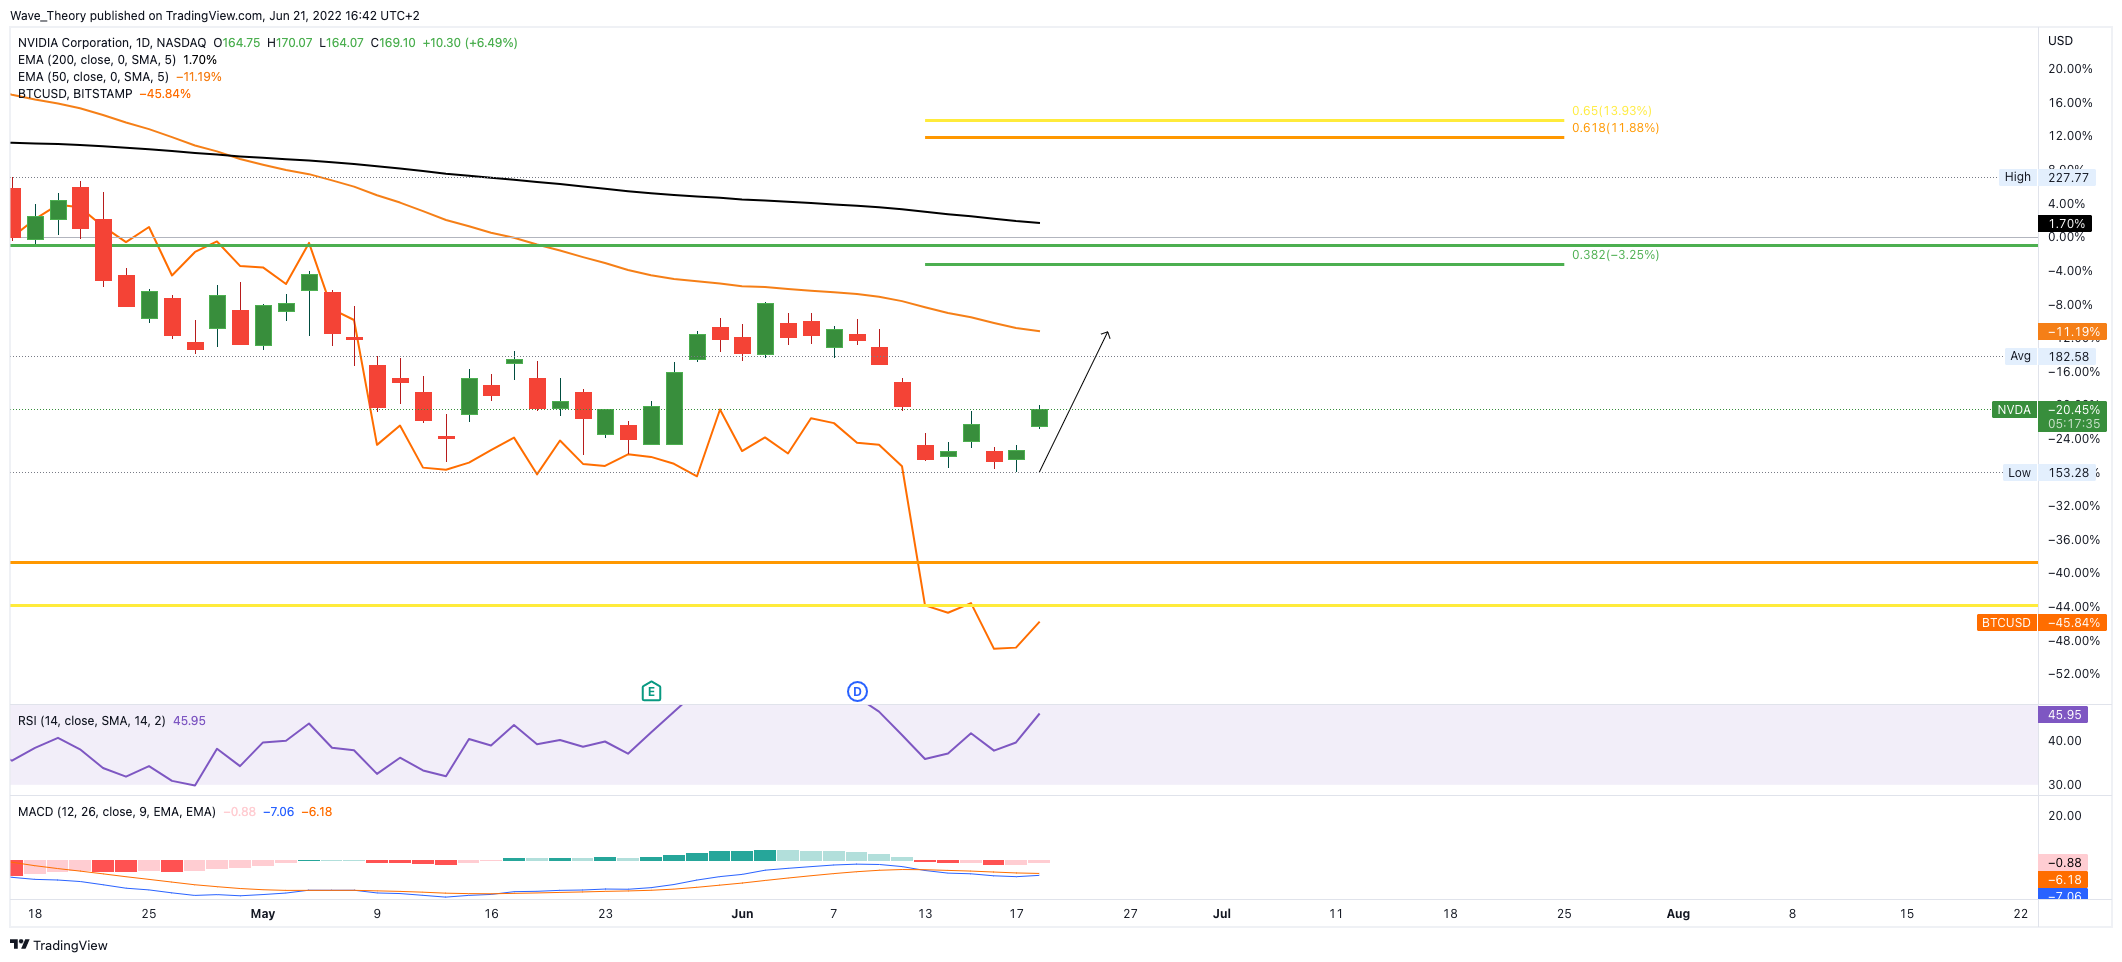This screenshot has width=2122, height=962.
Task: Click the low value L164.07 in the legend
Action: click(341, 43)
